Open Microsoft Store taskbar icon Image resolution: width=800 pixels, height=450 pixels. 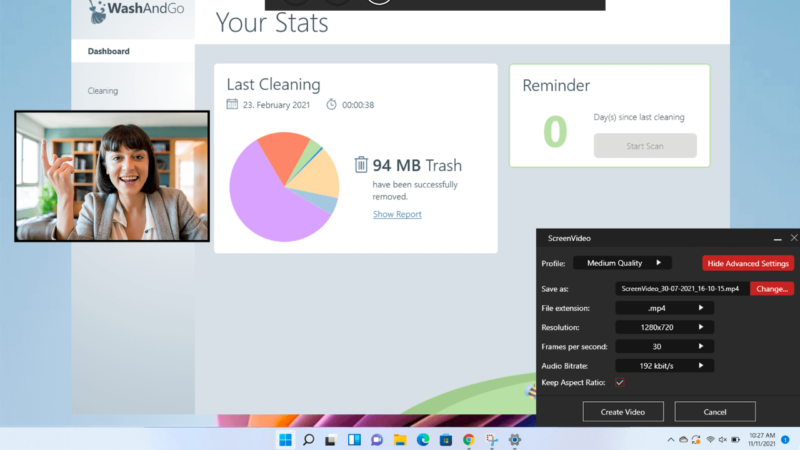tap(445, 439)
